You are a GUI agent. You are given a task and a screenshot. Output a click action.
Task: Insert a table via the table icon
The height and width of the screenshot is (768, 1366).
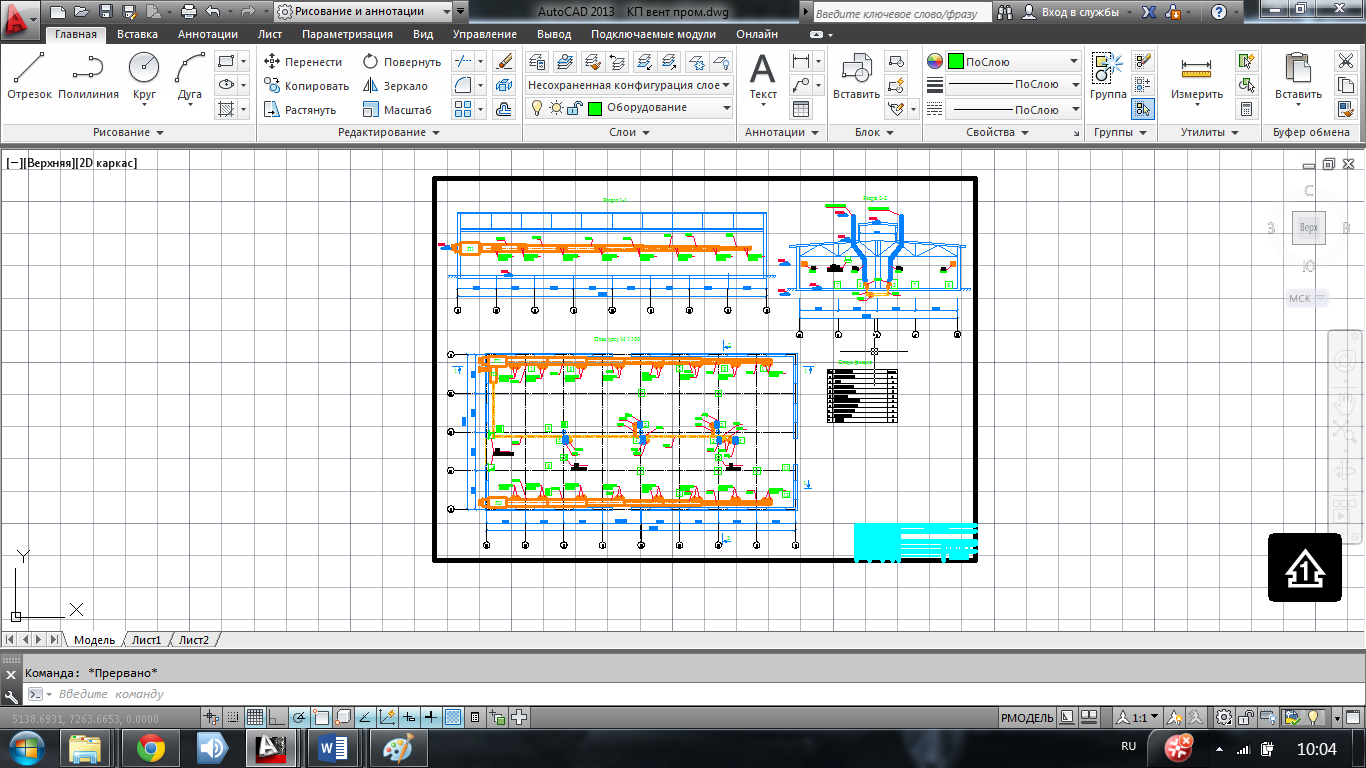800,109
